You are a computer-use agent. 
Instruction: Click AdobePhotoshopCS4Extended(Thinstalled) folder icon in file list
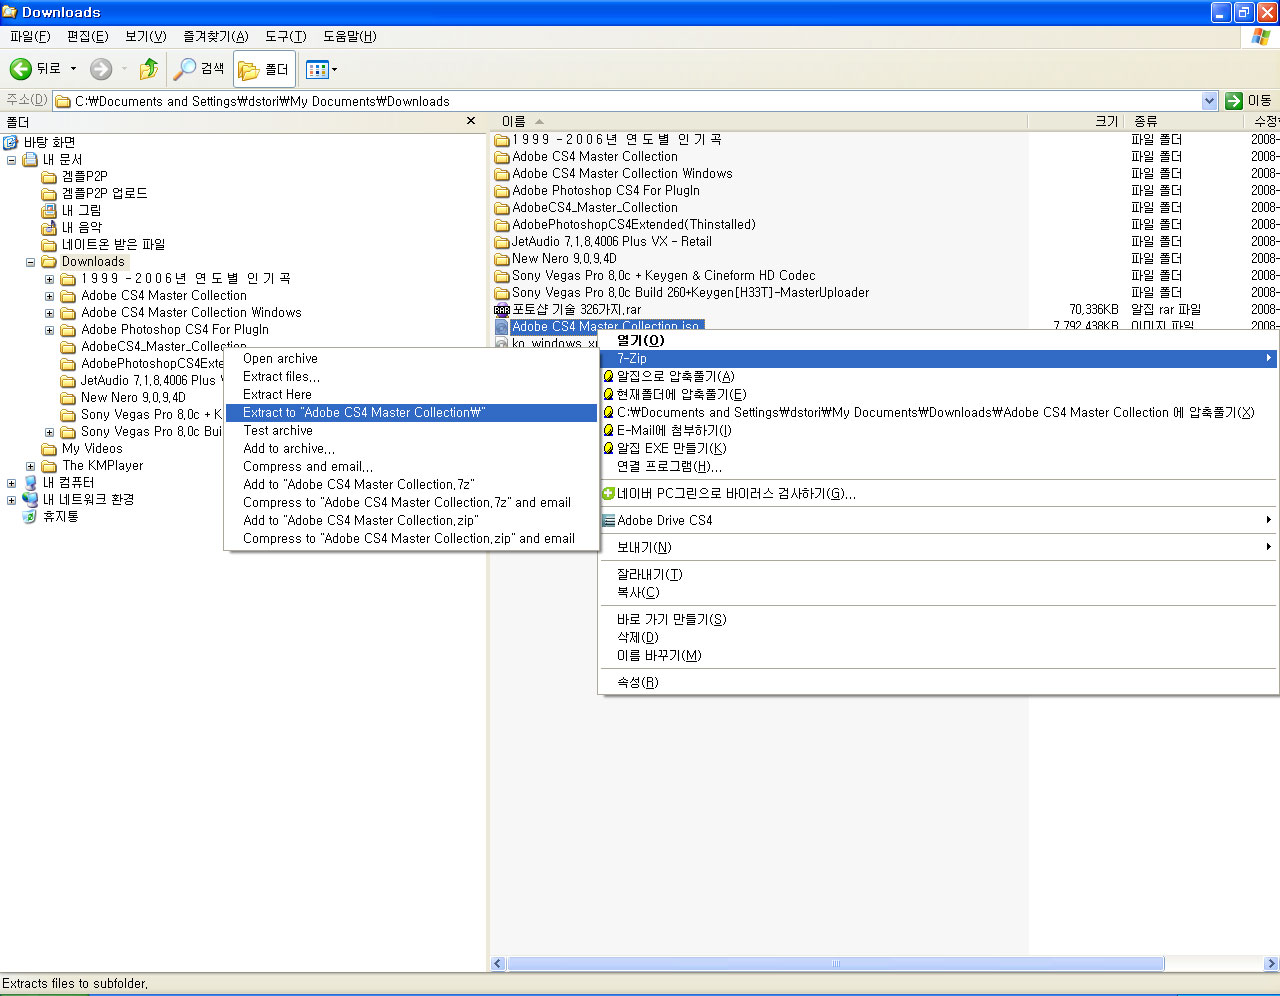click(x=502, y=225)
